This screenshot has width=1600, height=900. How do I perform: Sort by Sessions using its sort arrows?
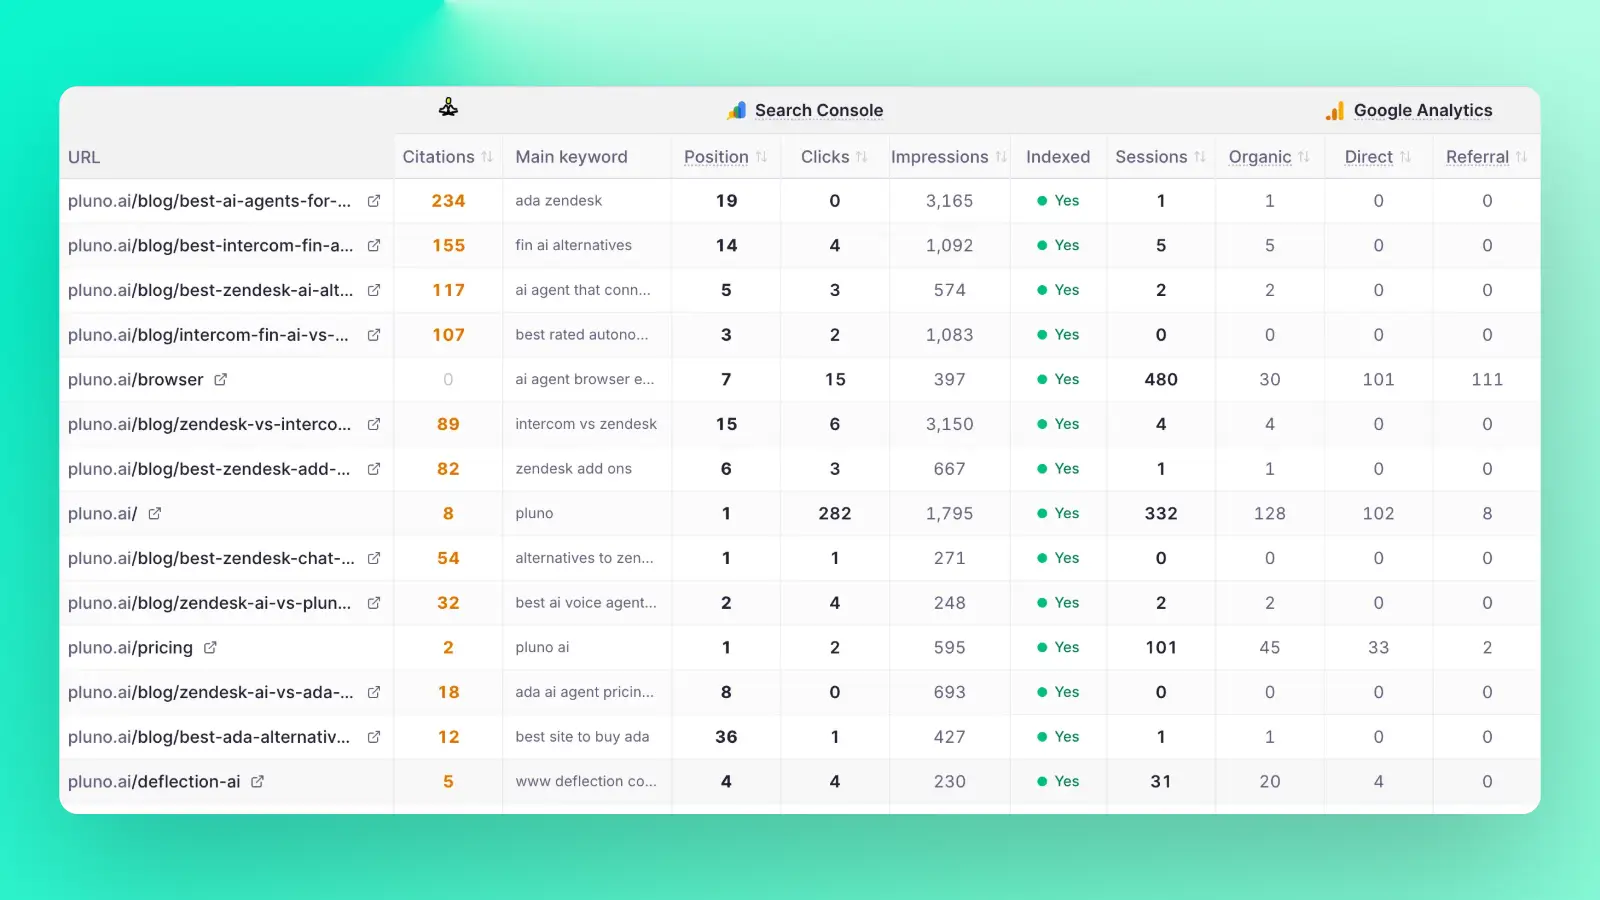1199,157
